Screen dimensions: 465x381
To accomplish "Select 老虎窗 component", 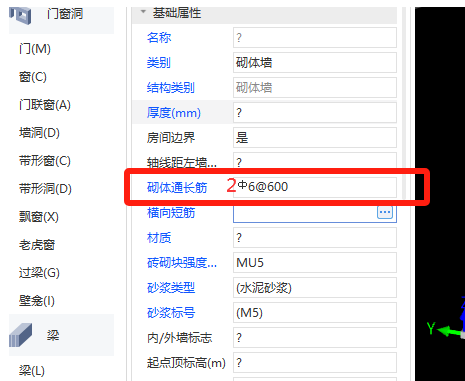I will [37, 245].
